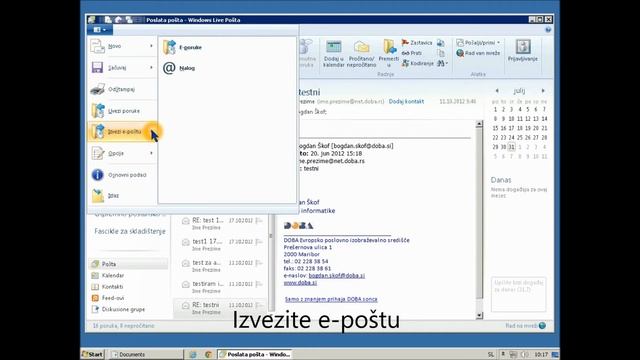
Task: Switch to Documents taskbar button
Action: tap(146, 354)
